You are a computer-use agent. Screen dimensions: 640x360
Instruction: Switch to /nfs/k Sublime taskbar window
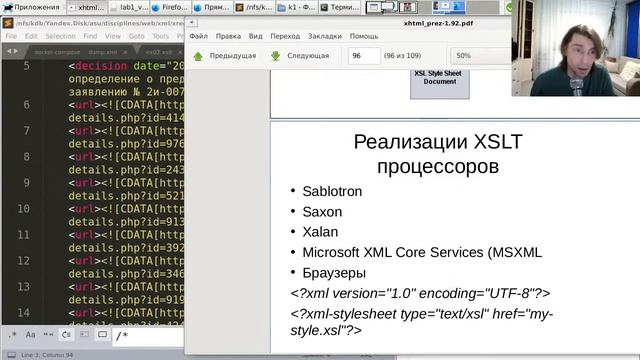pyautogui.click(x=254, y=7)
